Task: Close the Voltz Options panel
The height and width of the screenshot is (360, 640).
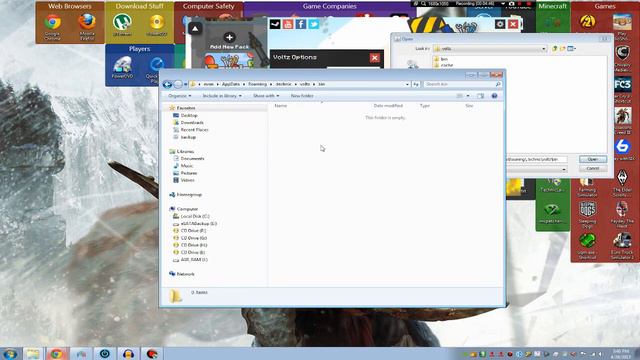Action: (375, 58)
